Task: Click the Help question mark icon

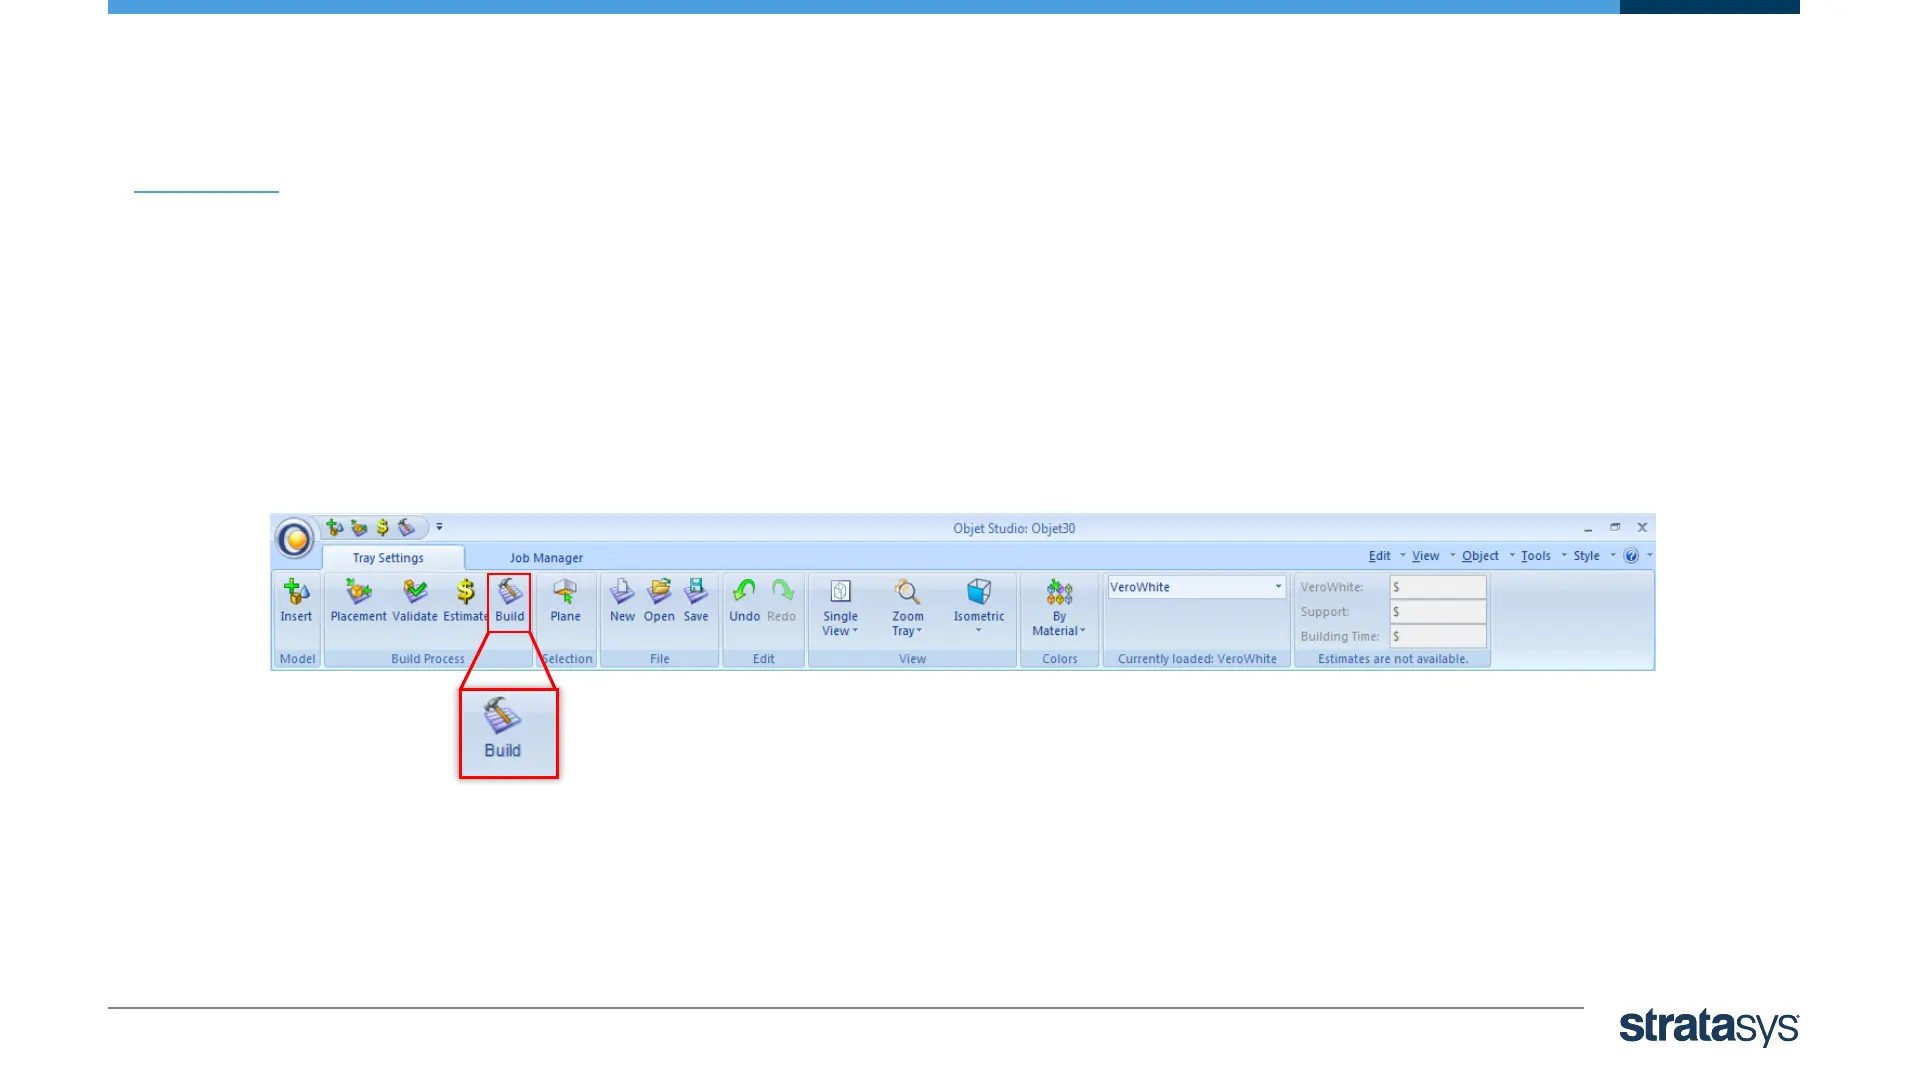Action: coord(1631,556)
